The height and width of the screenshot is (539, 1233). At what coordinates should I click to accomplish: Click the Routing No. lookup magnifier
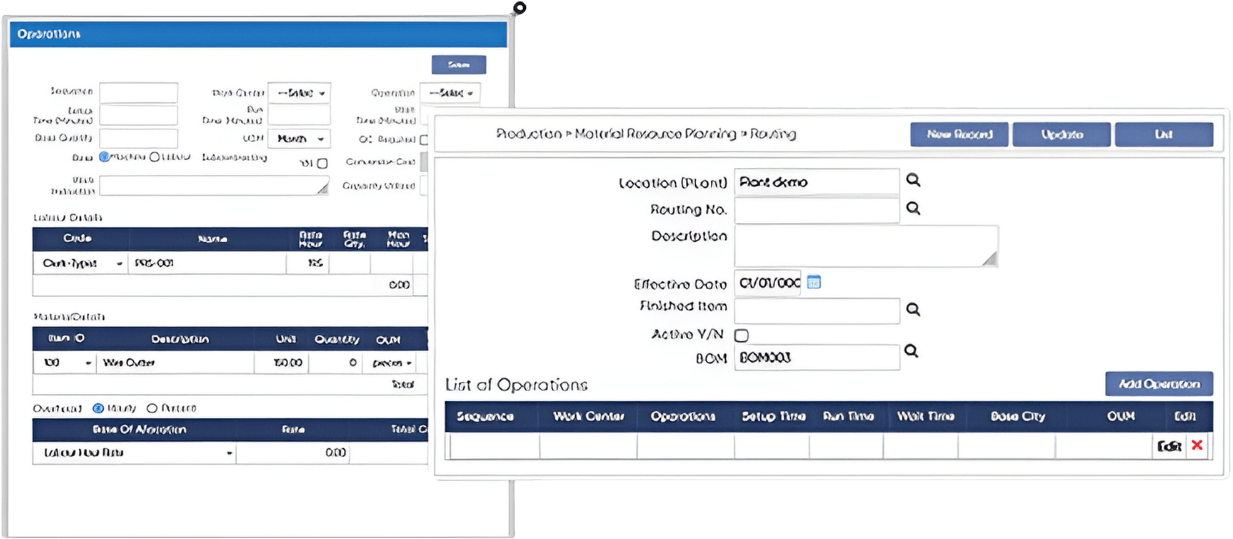(912, 209)
